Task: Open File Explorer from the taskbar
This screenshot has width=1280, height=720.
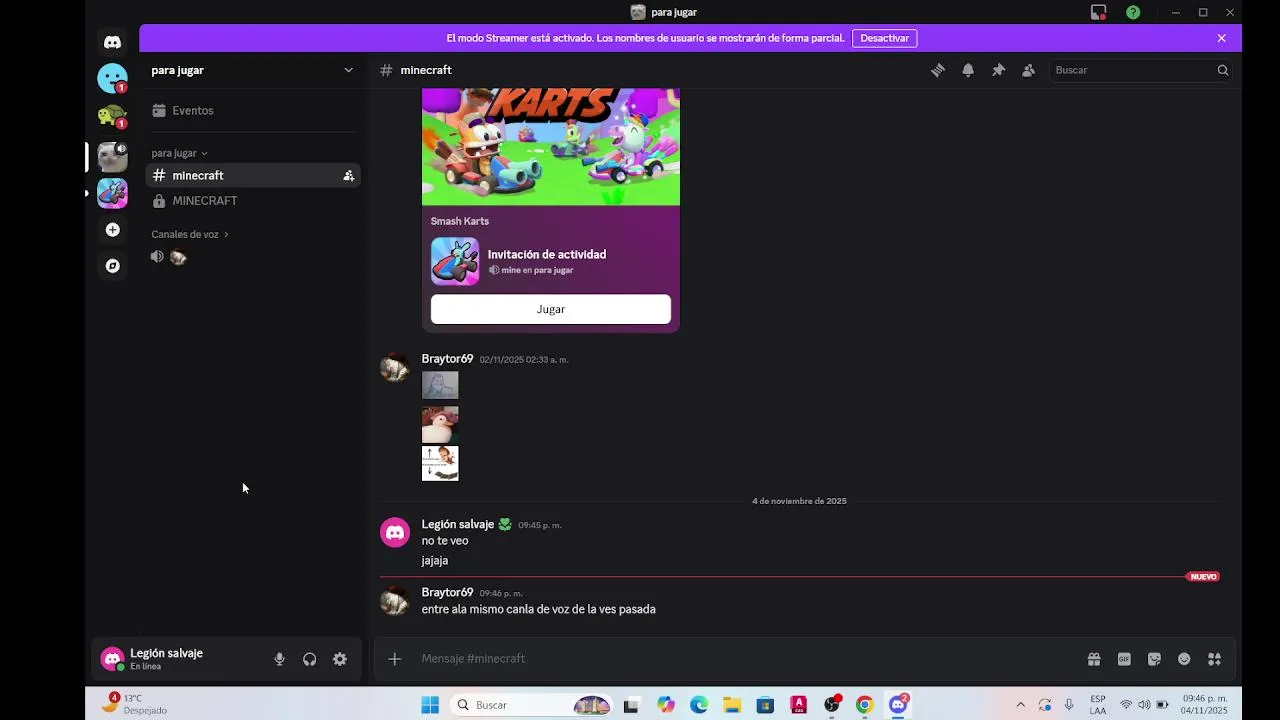Action: coord(732,705)
